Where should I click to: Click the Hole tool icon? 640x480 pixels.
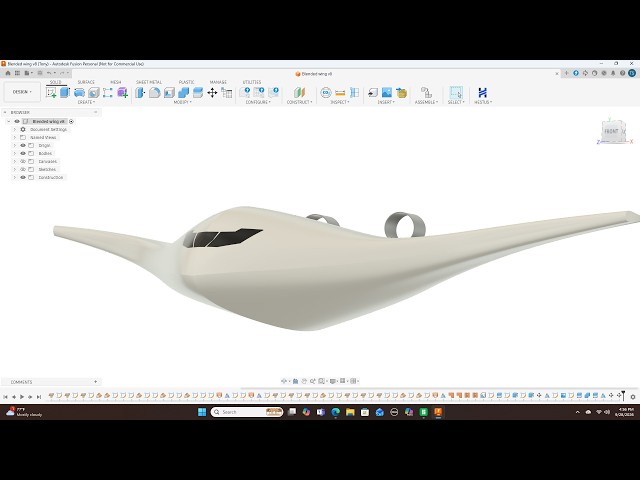click(94, 93)
